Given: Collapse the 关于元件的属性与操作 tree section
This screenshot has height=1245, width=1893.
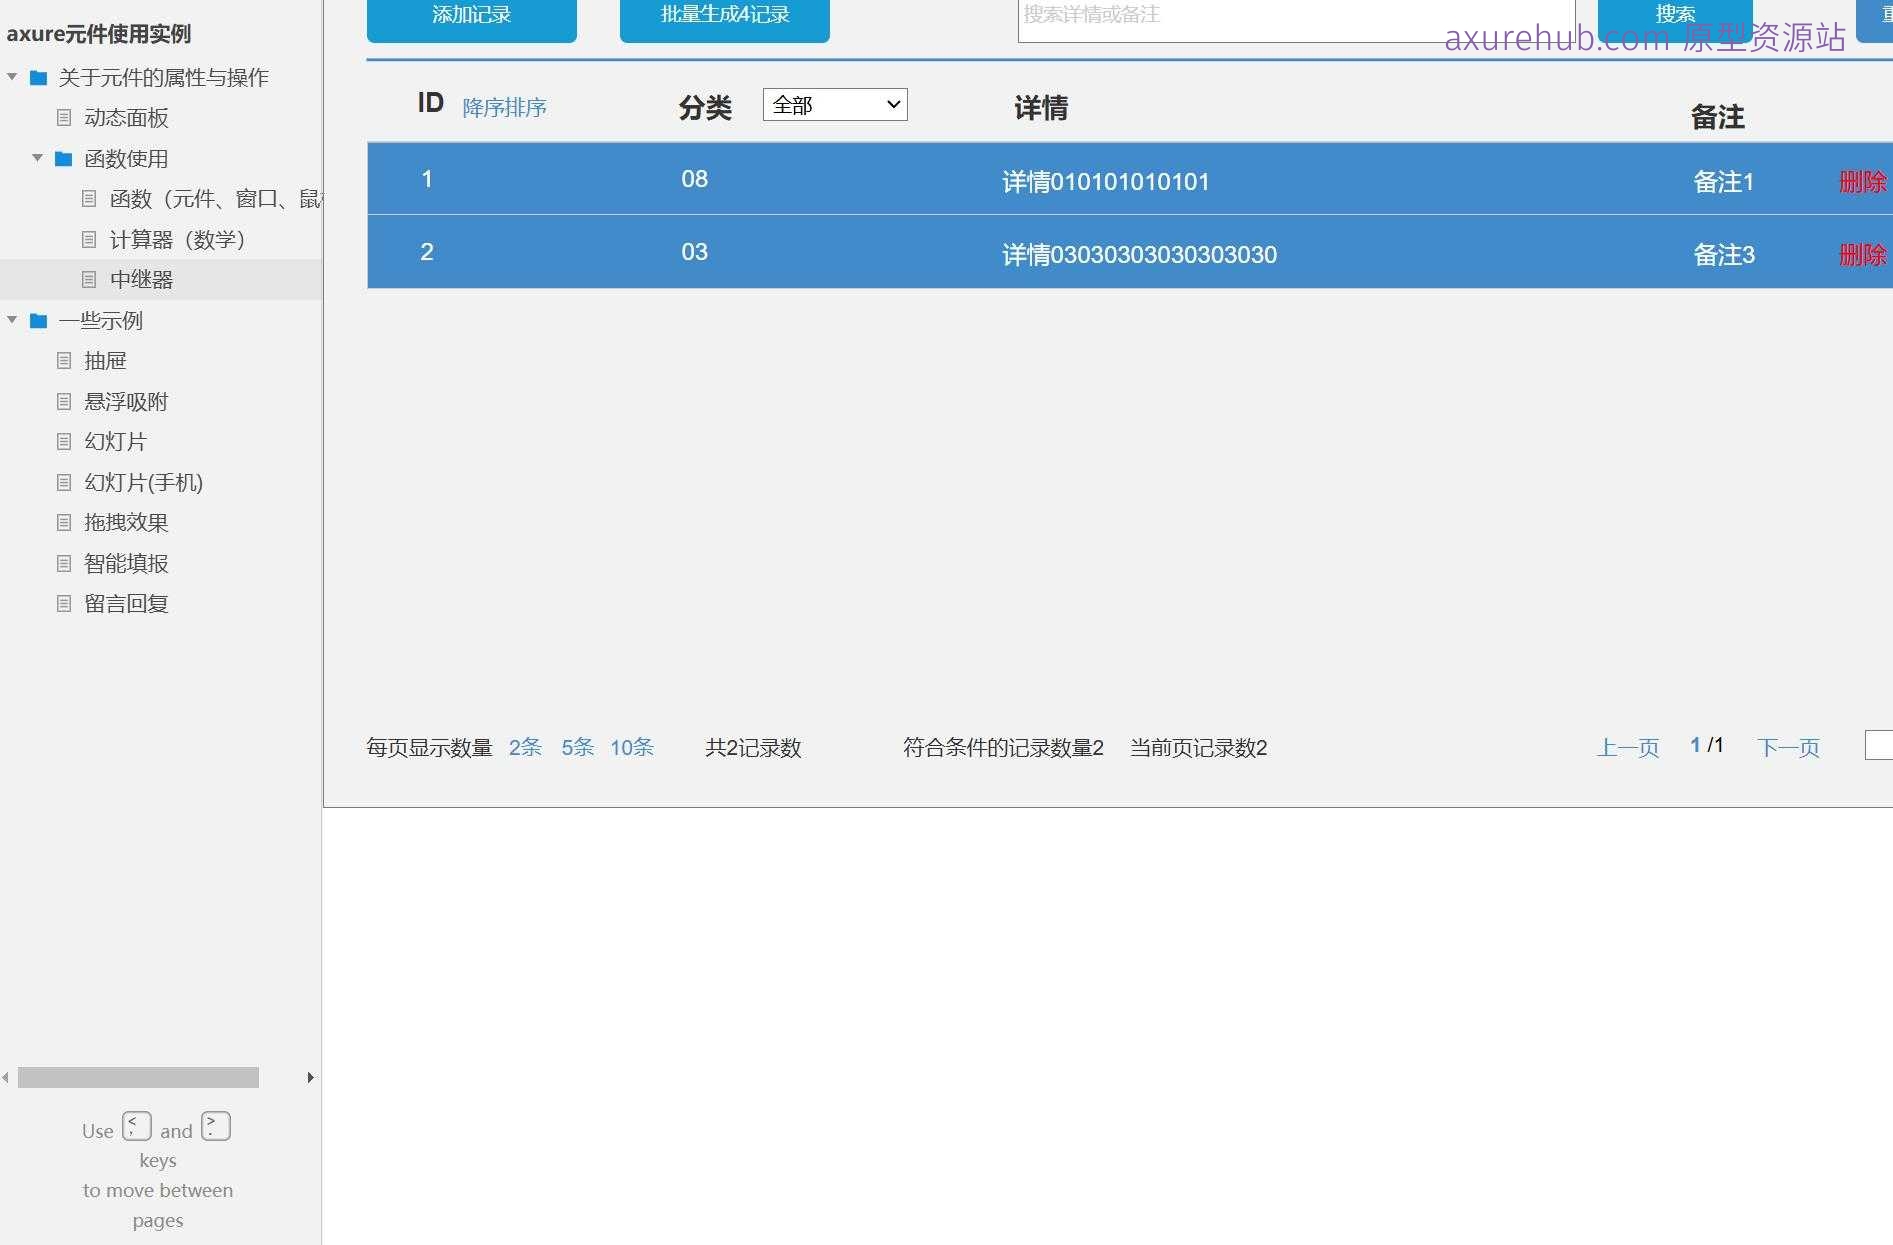Looking at the screenshot, I should [12, 76].
